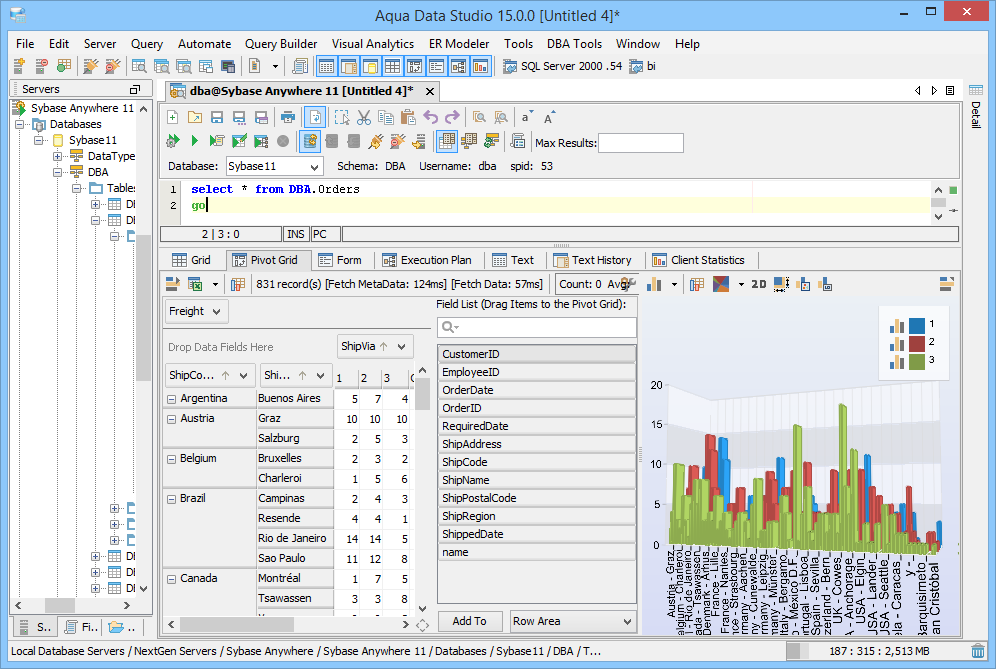Toggle the yellow cylinder view button in main toolbar
This screenshot has width=996, height=669.
pyautogui.click(x=370, y=66)
